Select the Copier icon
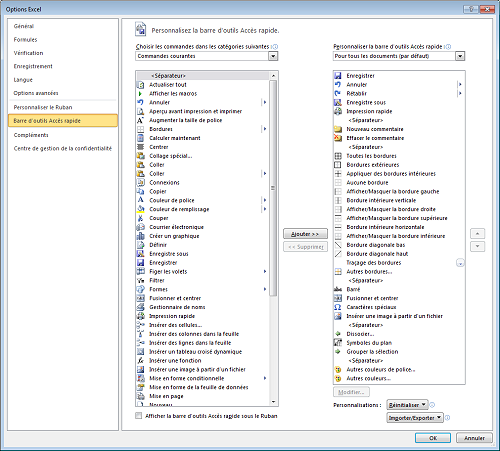 click(141, 192)
